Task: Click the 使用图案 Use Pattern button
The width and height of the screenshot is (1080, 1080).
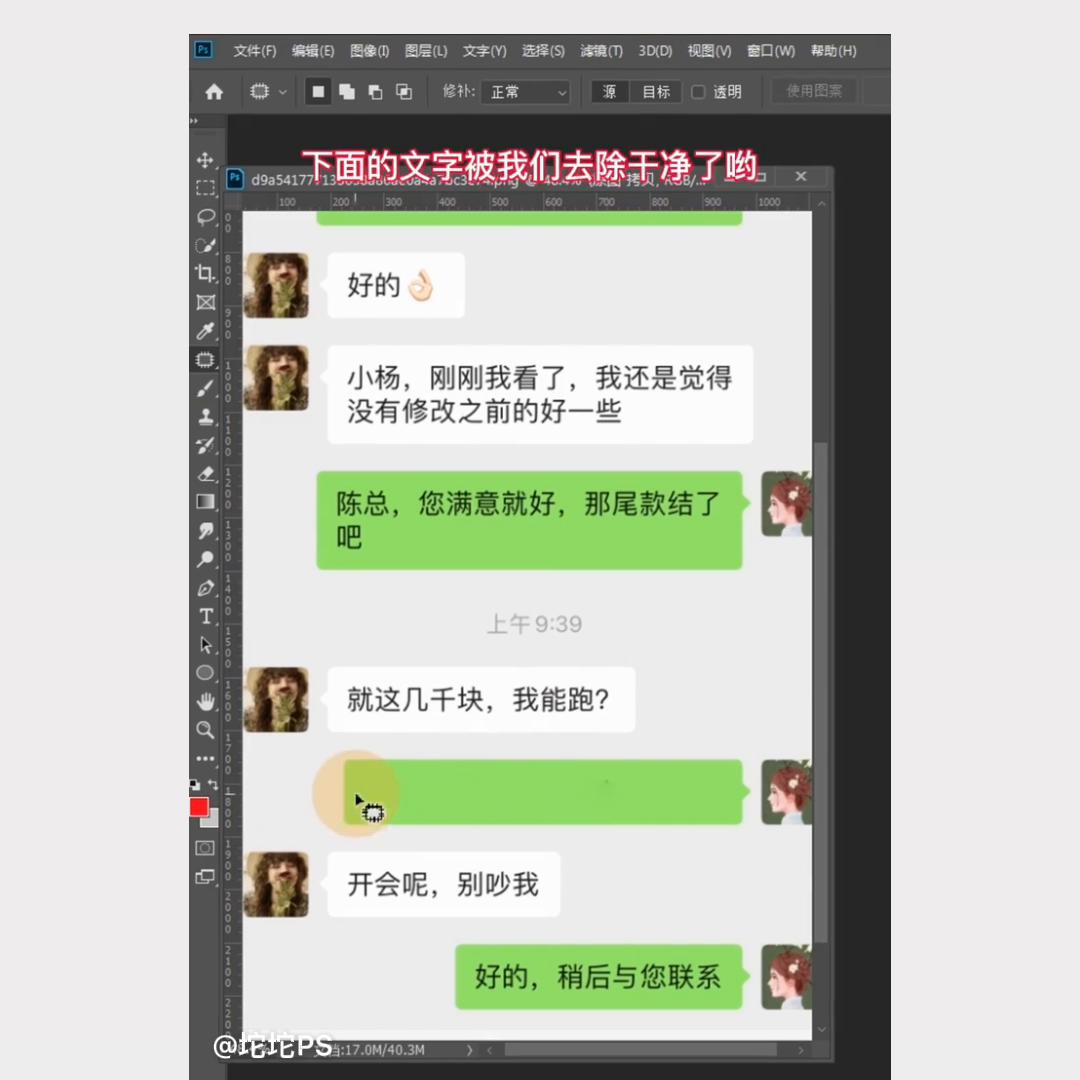Action: tap(812, 91)
